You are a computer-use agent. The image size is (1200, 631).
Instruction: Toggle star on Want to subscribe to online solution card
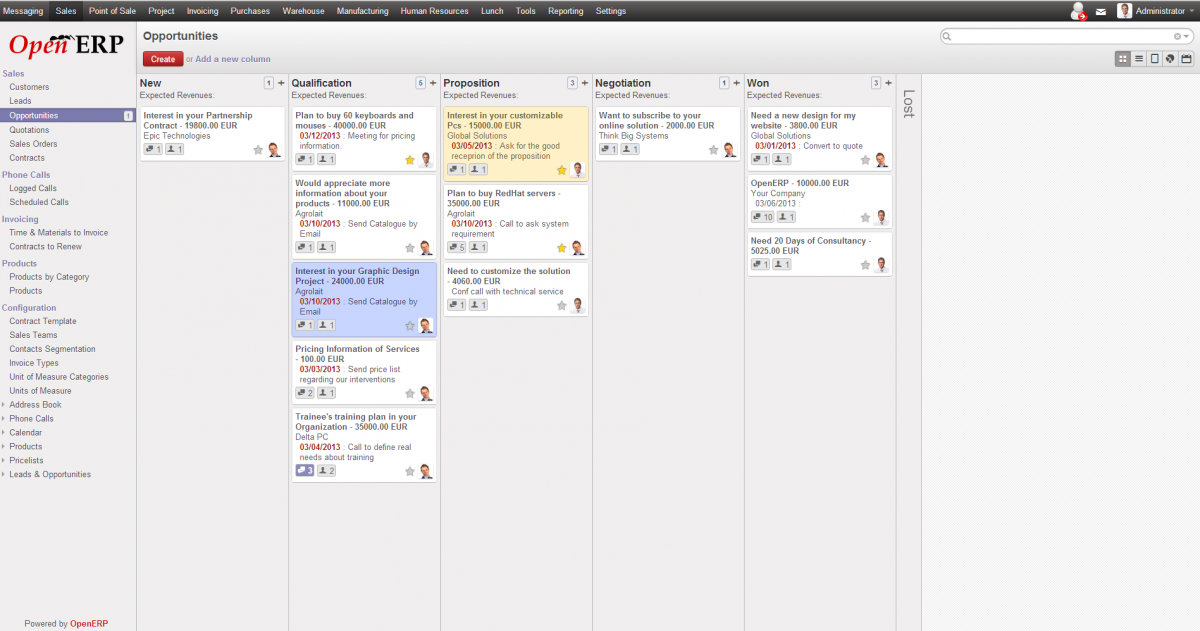714,150
